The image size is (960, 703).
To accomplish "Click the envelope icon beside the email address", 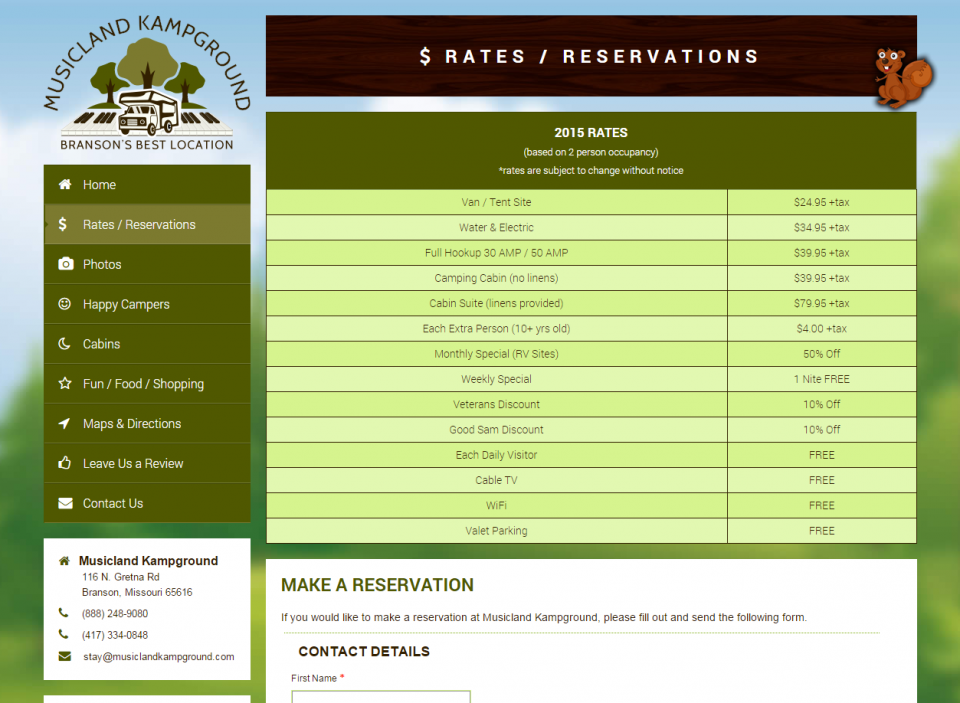I will point(64,656).
